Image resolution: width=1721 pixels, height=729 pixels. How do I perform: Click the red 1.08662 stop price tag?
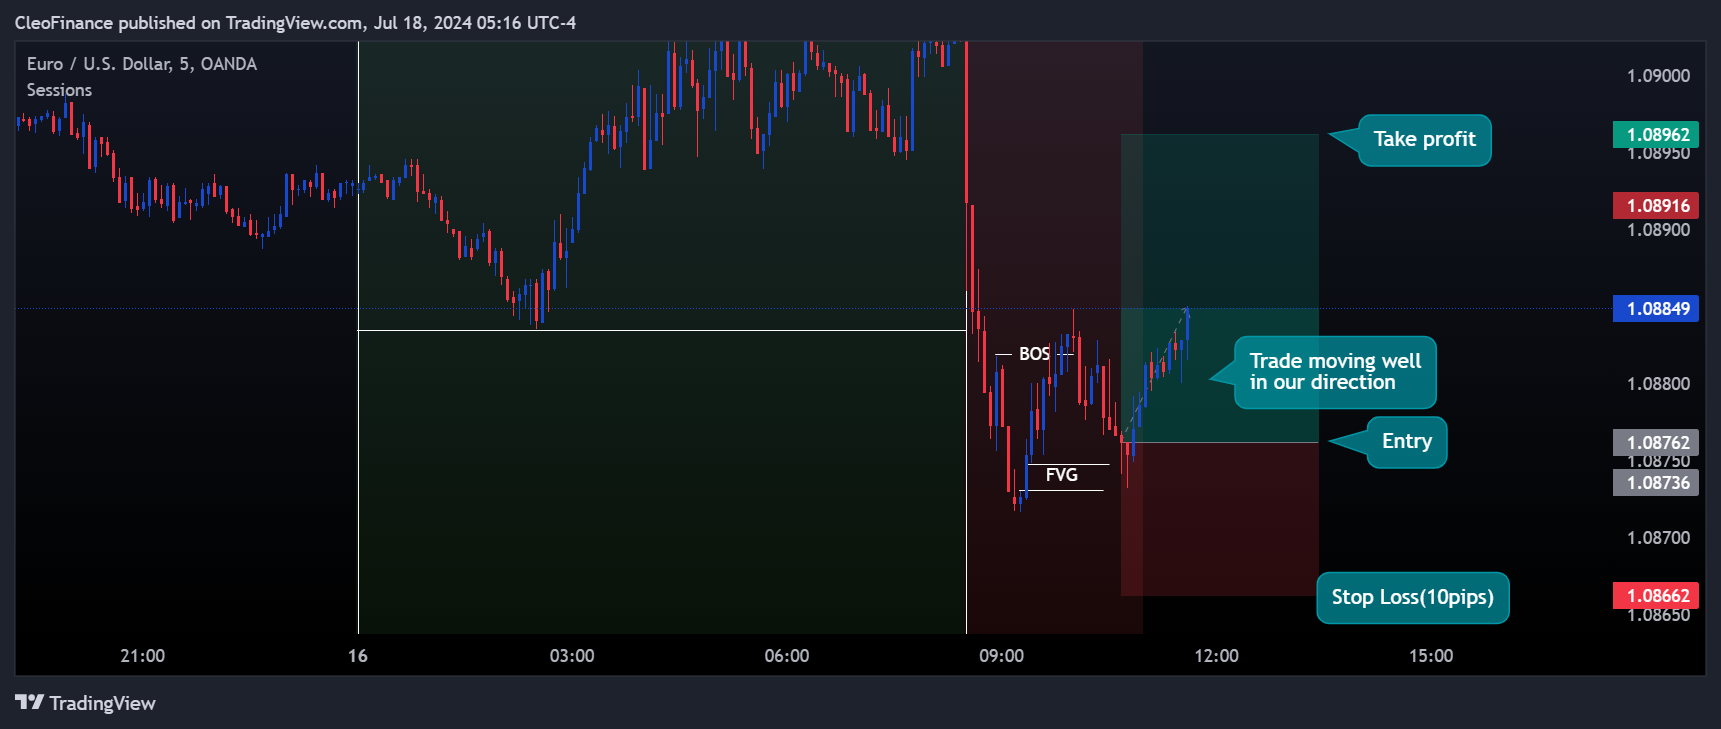click(x=1656, y=596)
